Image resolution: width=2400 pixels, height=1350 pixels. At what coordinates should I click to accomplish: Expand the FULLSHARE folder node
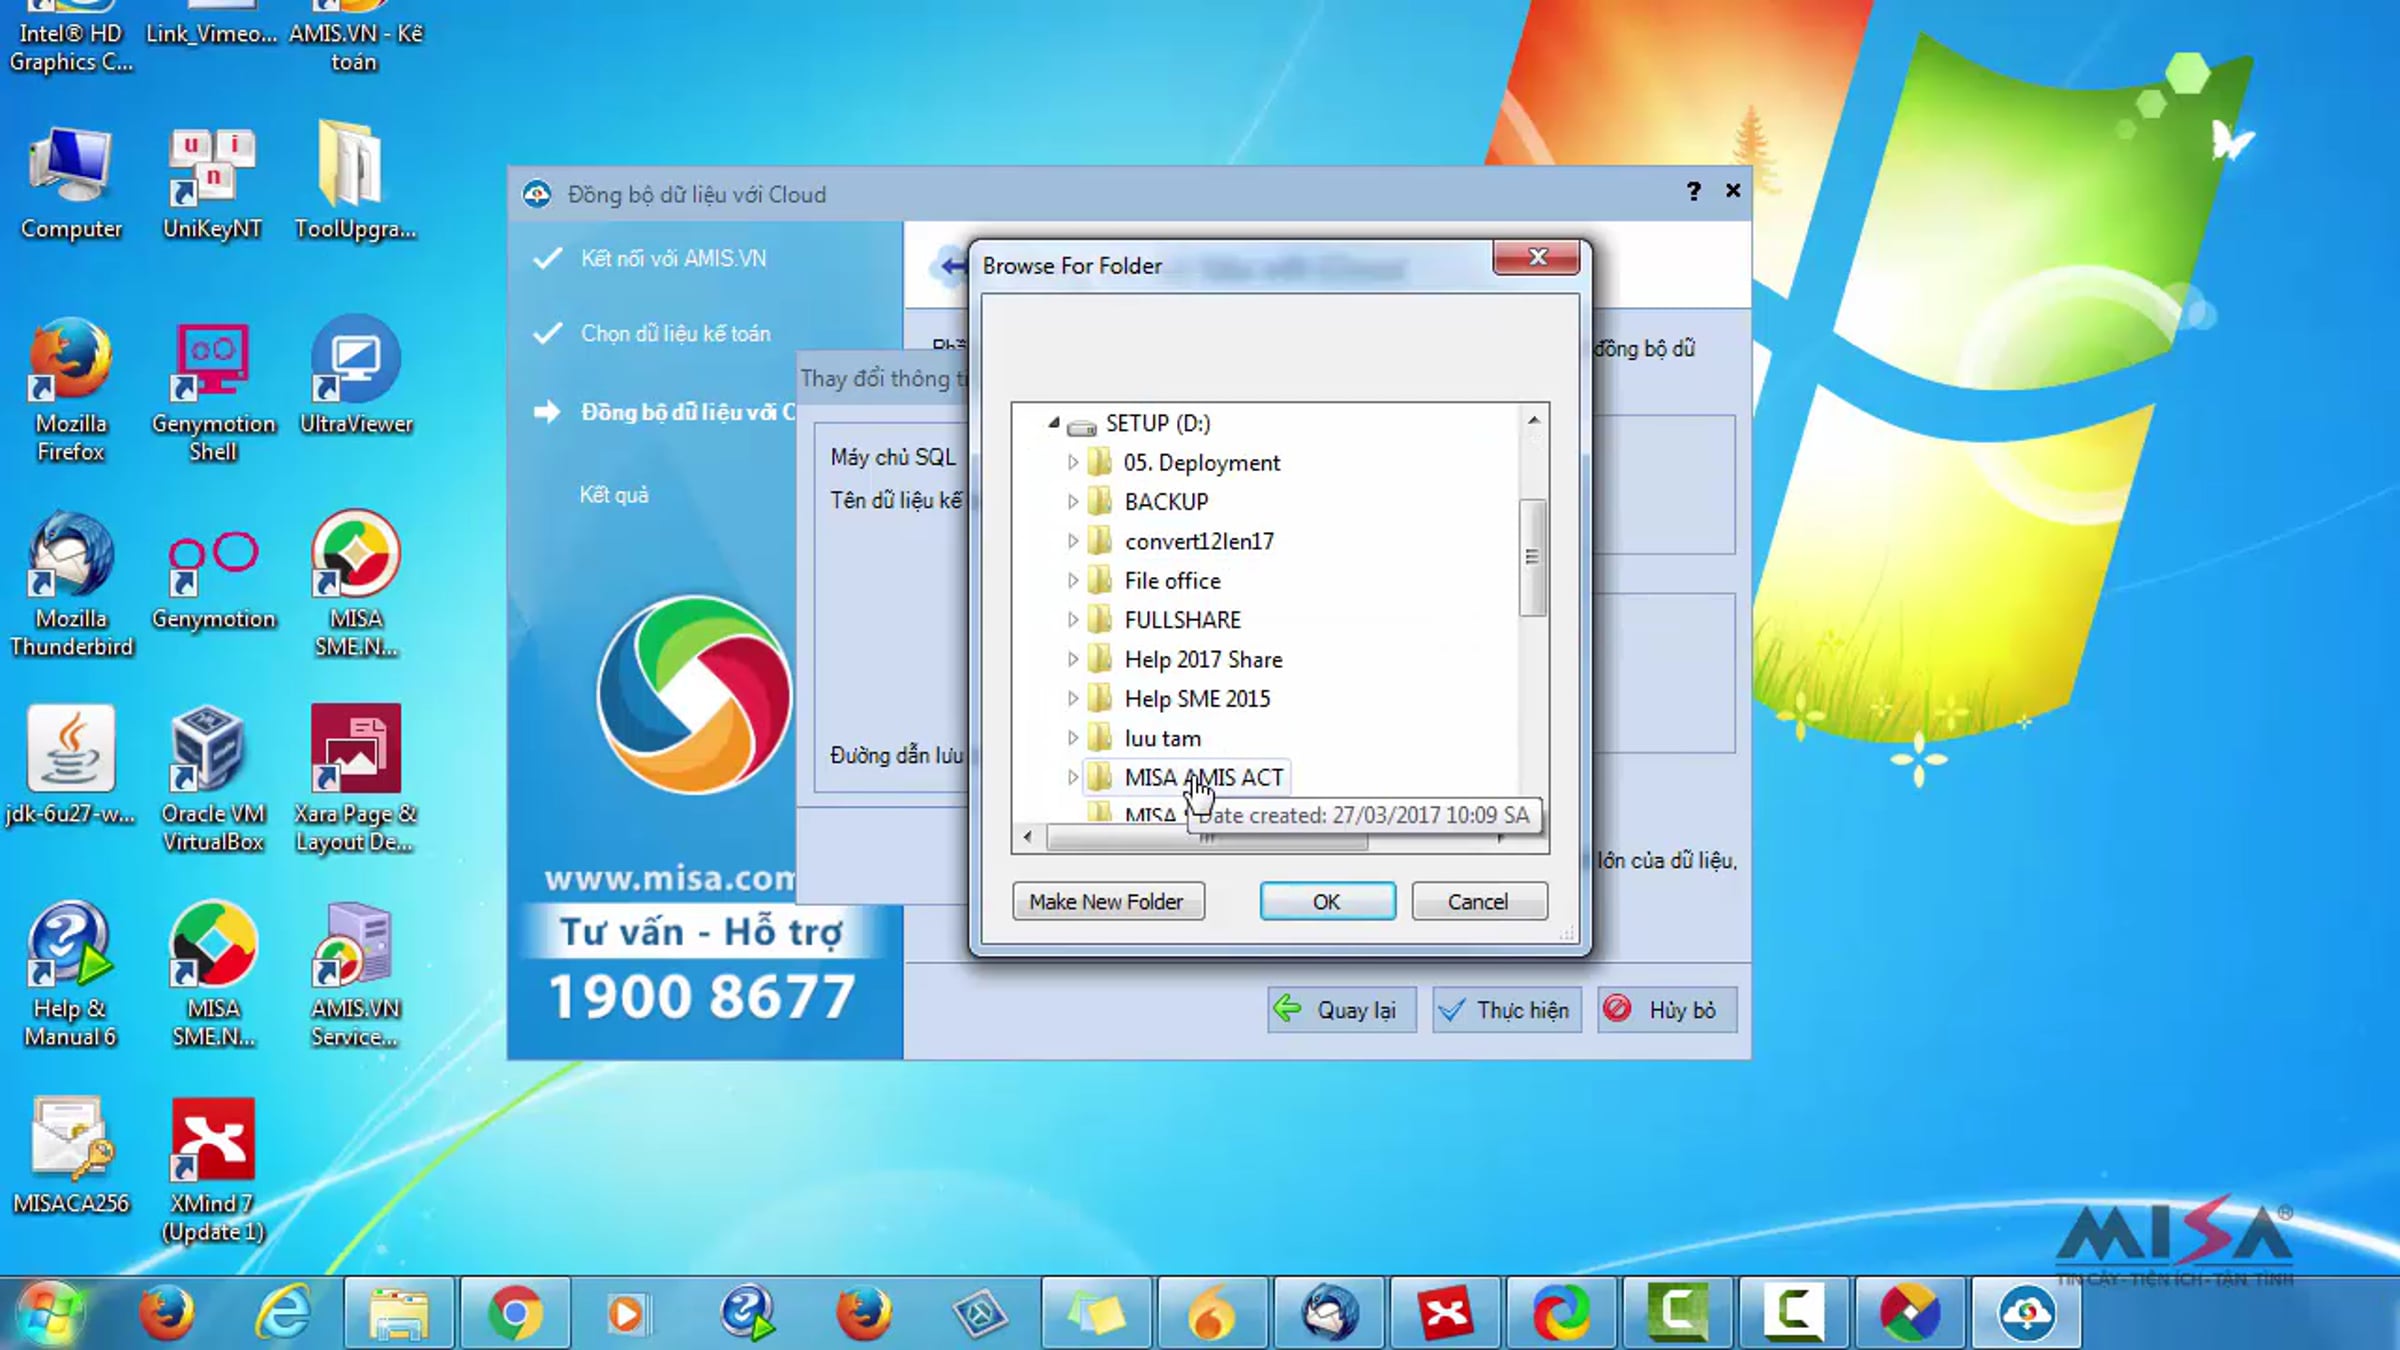(1072, 620)
